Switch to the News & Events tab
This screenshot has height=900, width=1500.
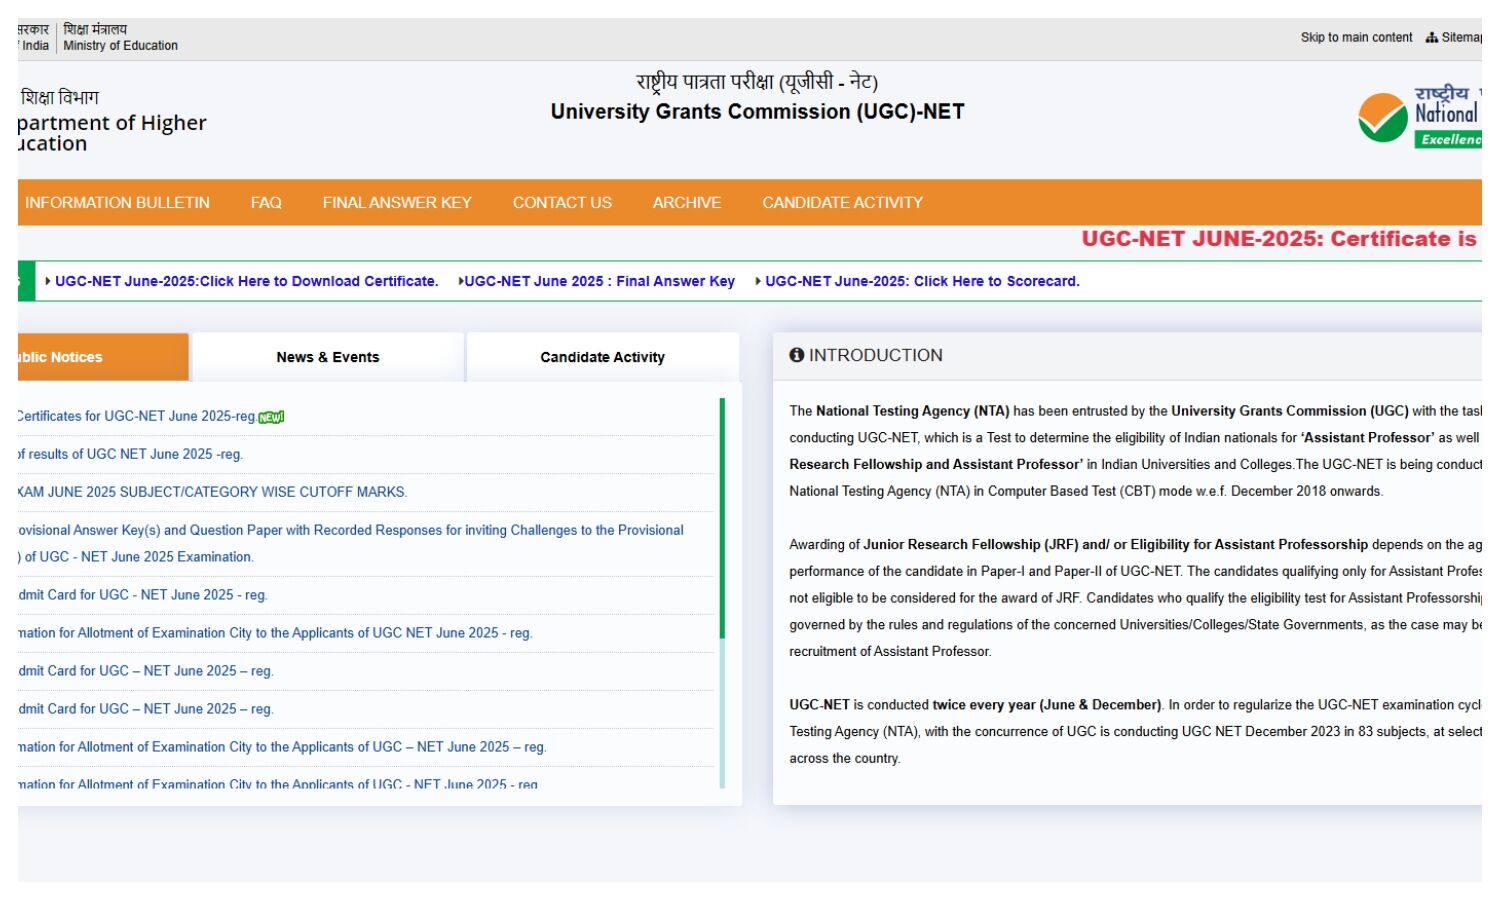coord(328,357)
